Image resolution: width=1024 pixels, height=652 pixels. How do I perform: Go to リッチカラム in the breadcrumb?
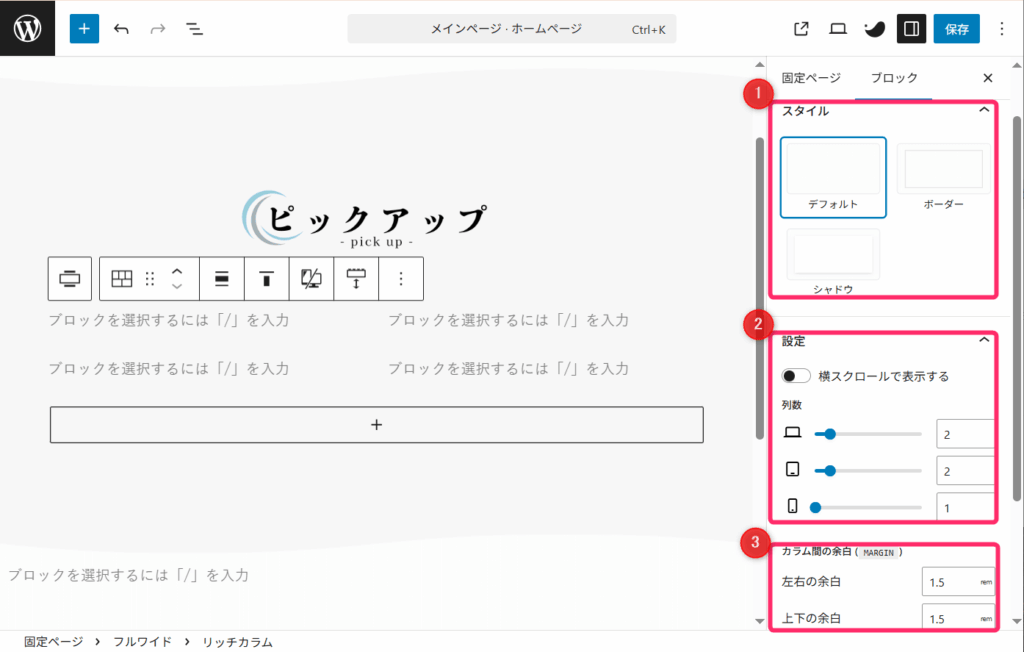tap(237, 642)
